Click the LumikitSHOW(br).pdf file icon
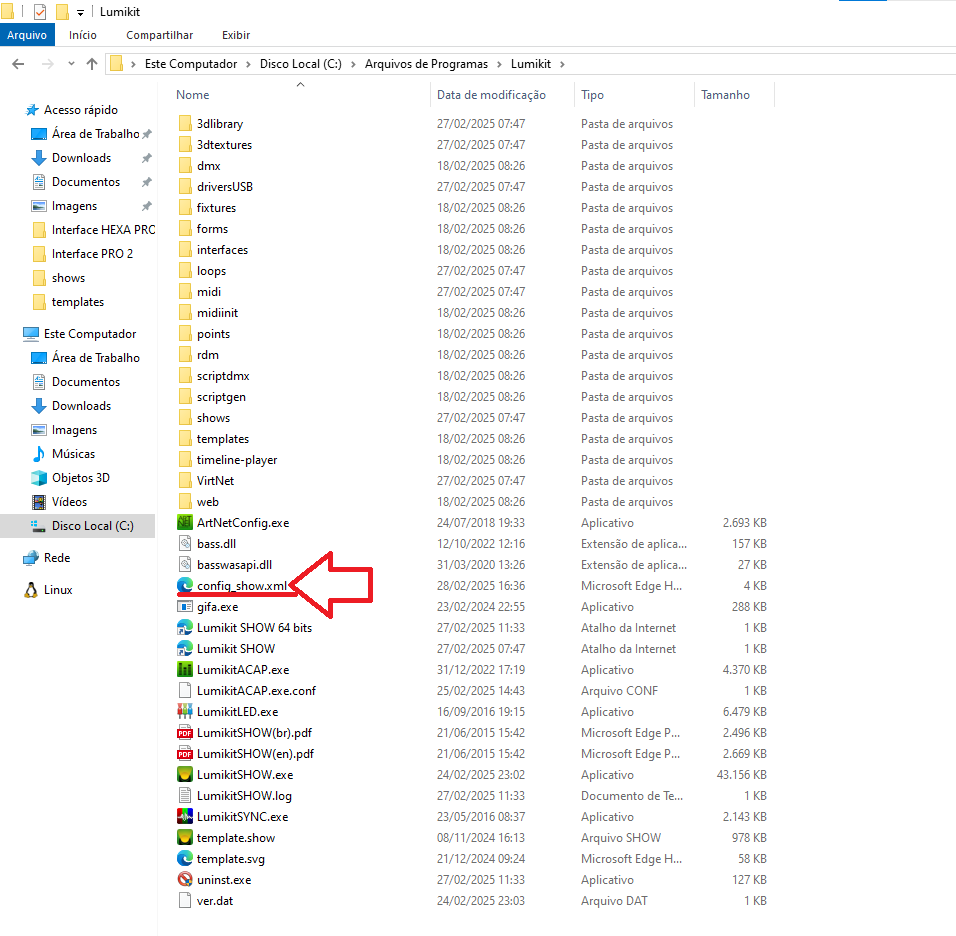The image size is (956, 936). point(184,733)
